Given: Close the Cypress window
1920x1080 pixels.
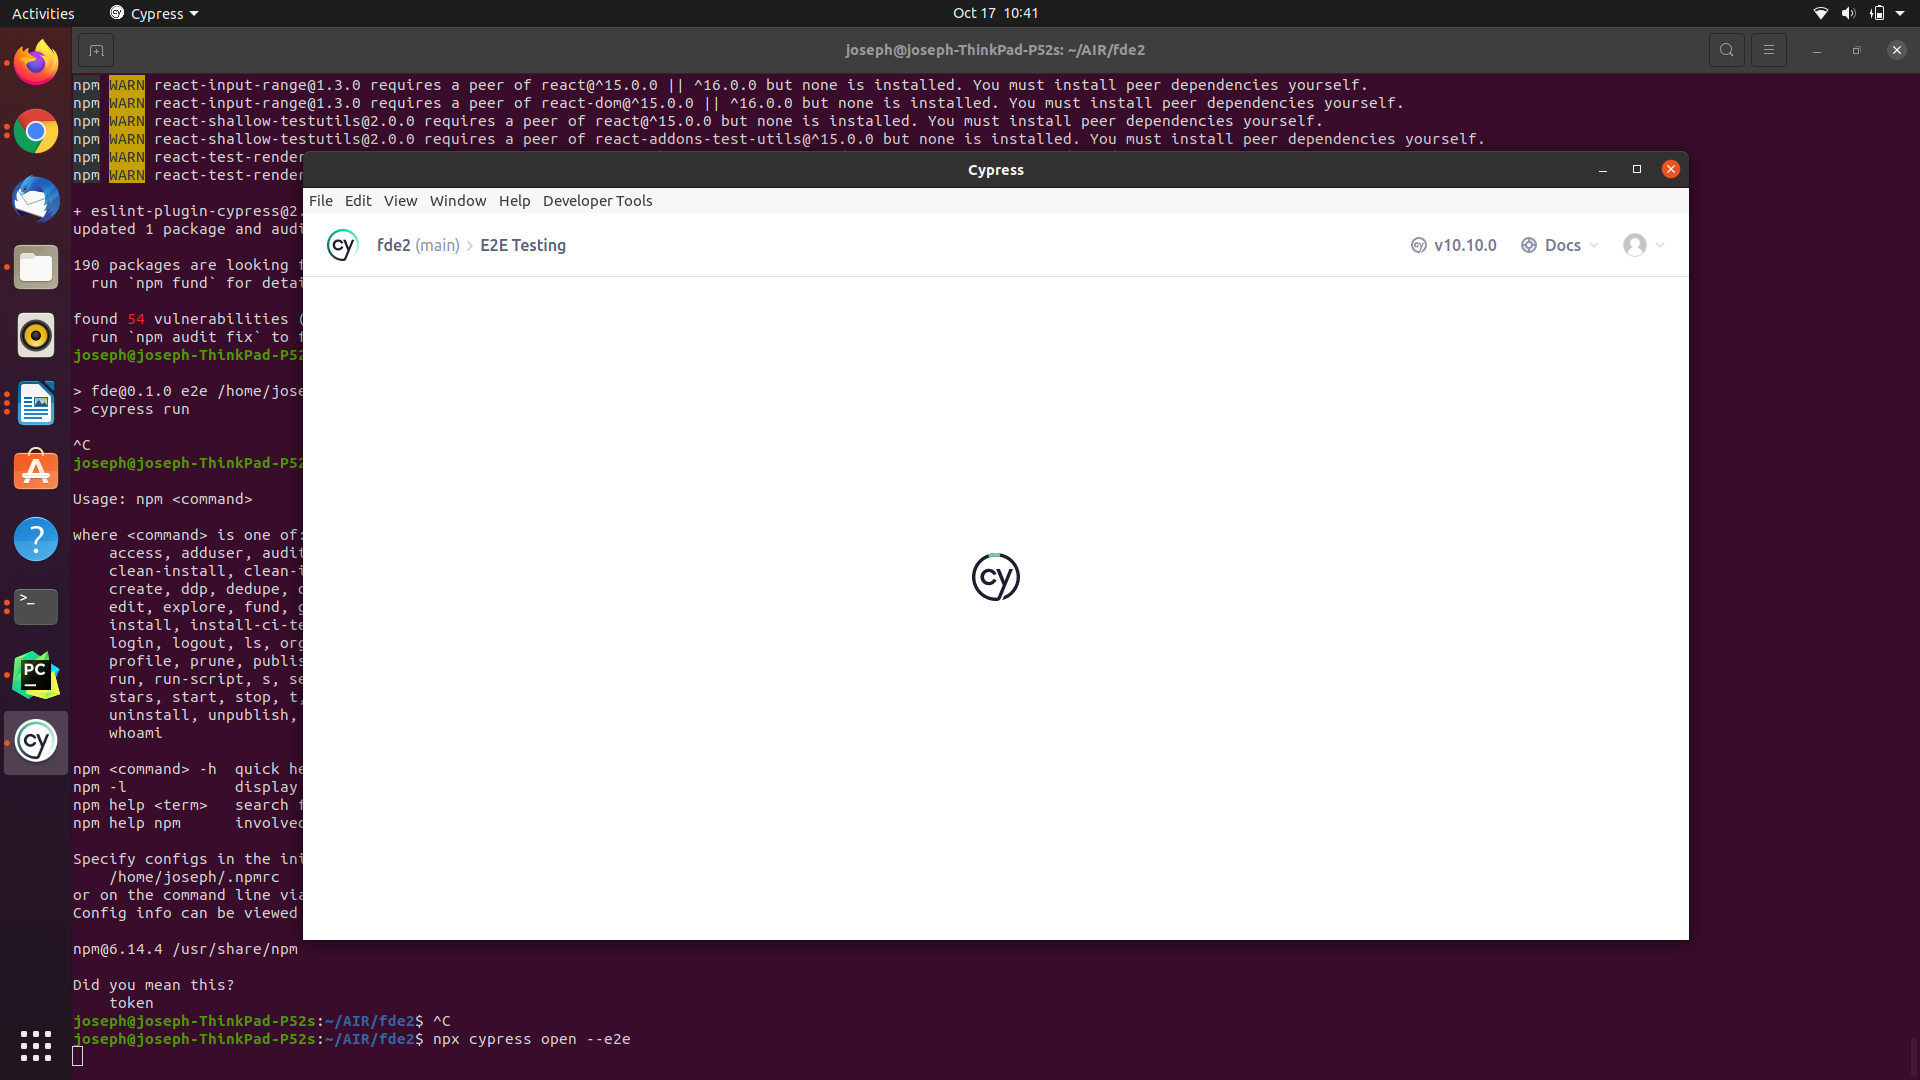Looking at the screenshot, I should [x=1670, y=170].
